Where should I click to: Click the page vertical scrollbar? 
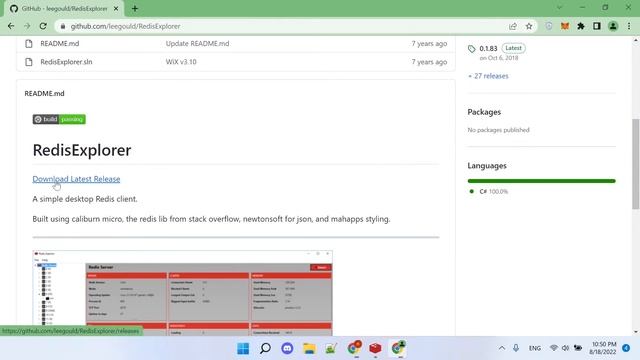pyautogui.click(x=636, y=164)
